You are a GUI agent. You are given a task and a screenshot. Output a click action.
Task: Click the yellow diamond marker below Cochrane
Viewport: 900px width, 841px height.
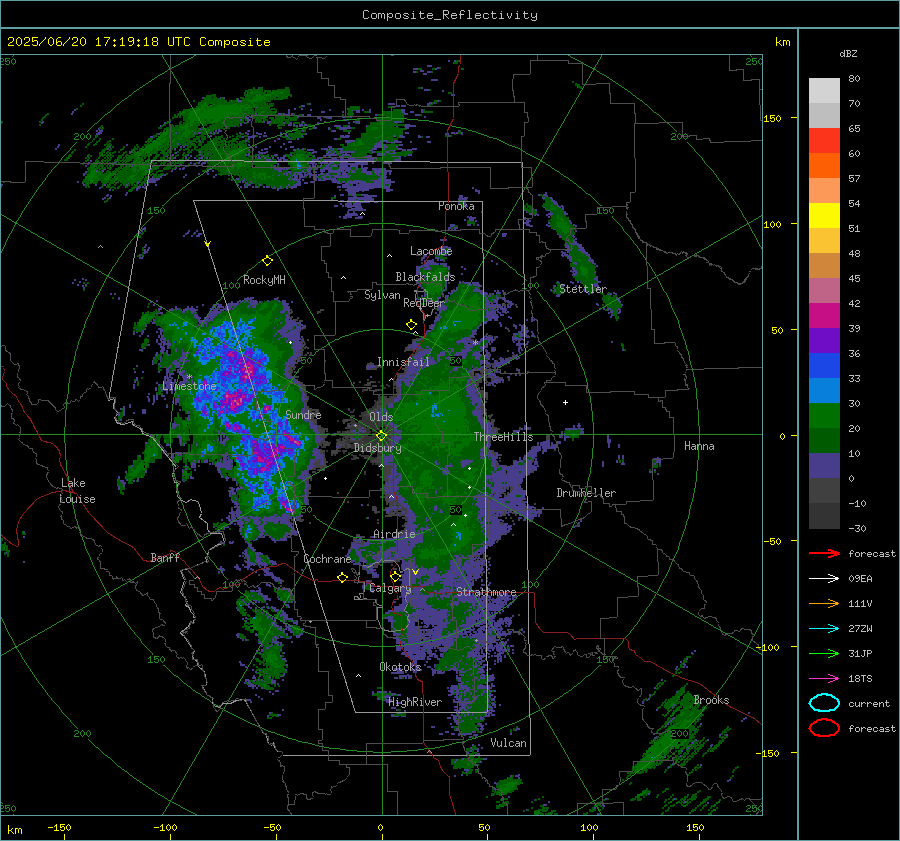[342, 578]
